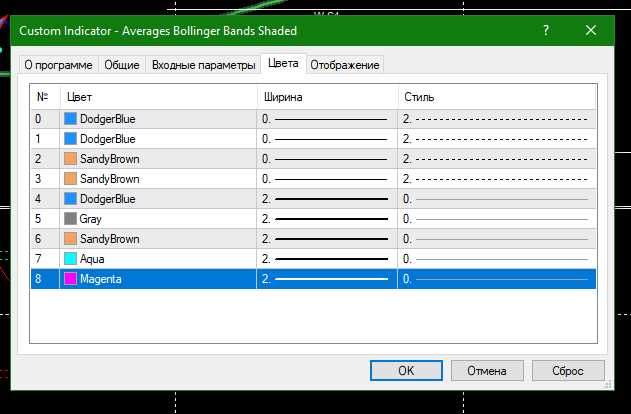Click the Magenta color swatch in row 8

coord(70,278)
